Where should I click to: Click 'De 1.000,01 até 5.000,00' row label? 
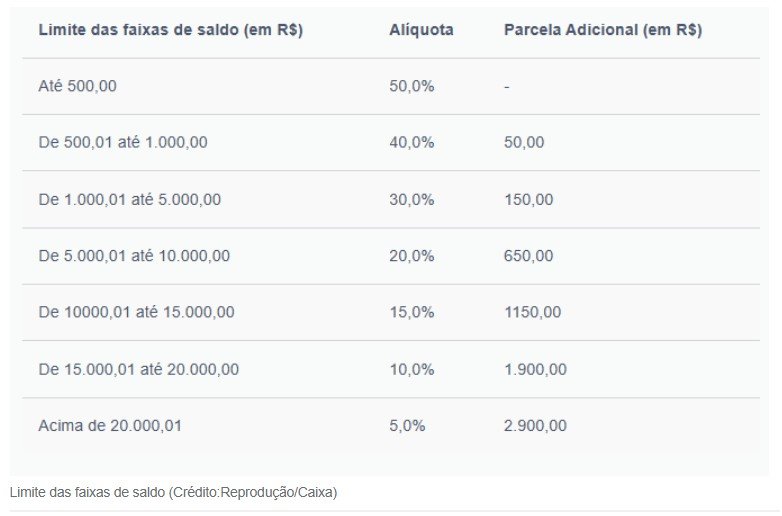[x=130, y=199]
